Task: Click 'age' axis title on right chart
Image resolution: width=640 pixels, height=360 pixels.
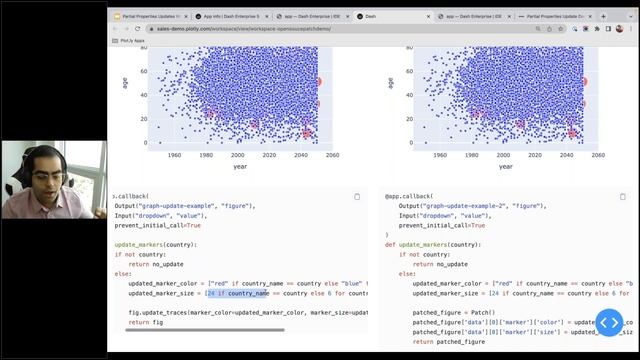Action: pos(391,83)
